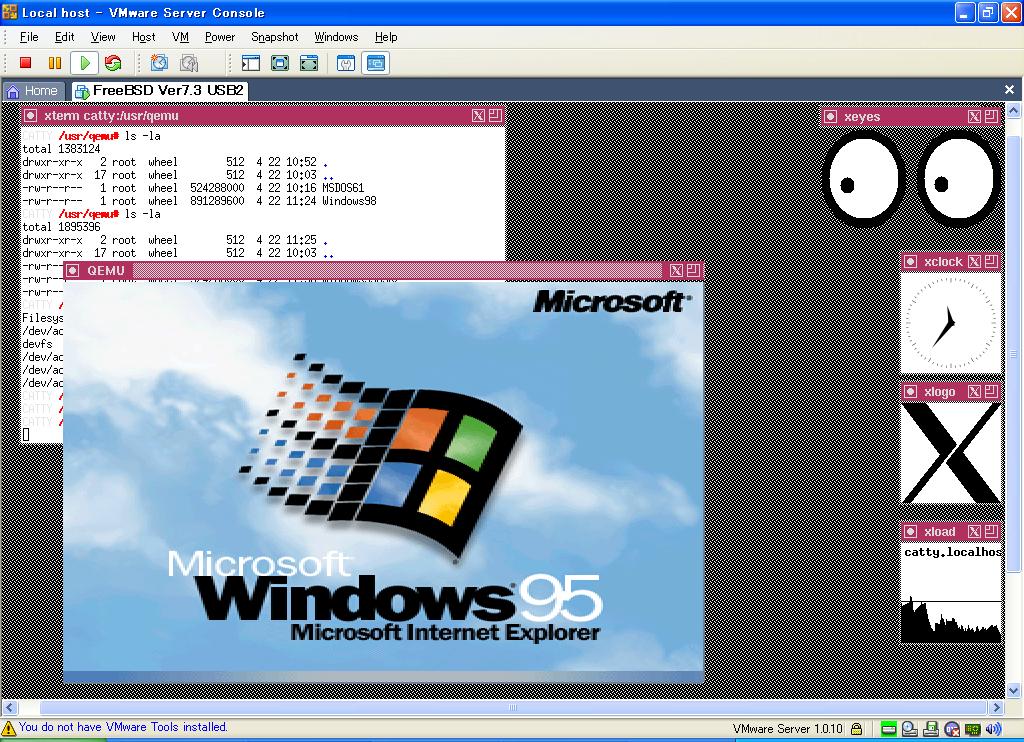Click the network adapter status icon
Screen dimensions: 1024x742
coord(973,729)
